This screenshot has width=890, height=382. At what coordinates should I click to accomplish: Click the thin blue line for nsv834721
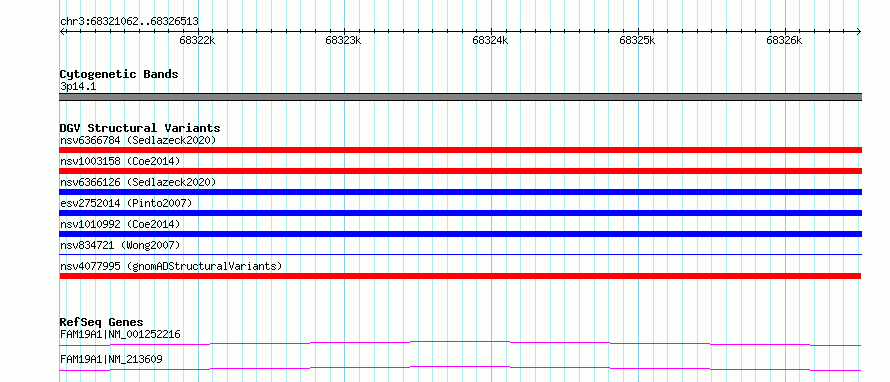click(460, 254)
